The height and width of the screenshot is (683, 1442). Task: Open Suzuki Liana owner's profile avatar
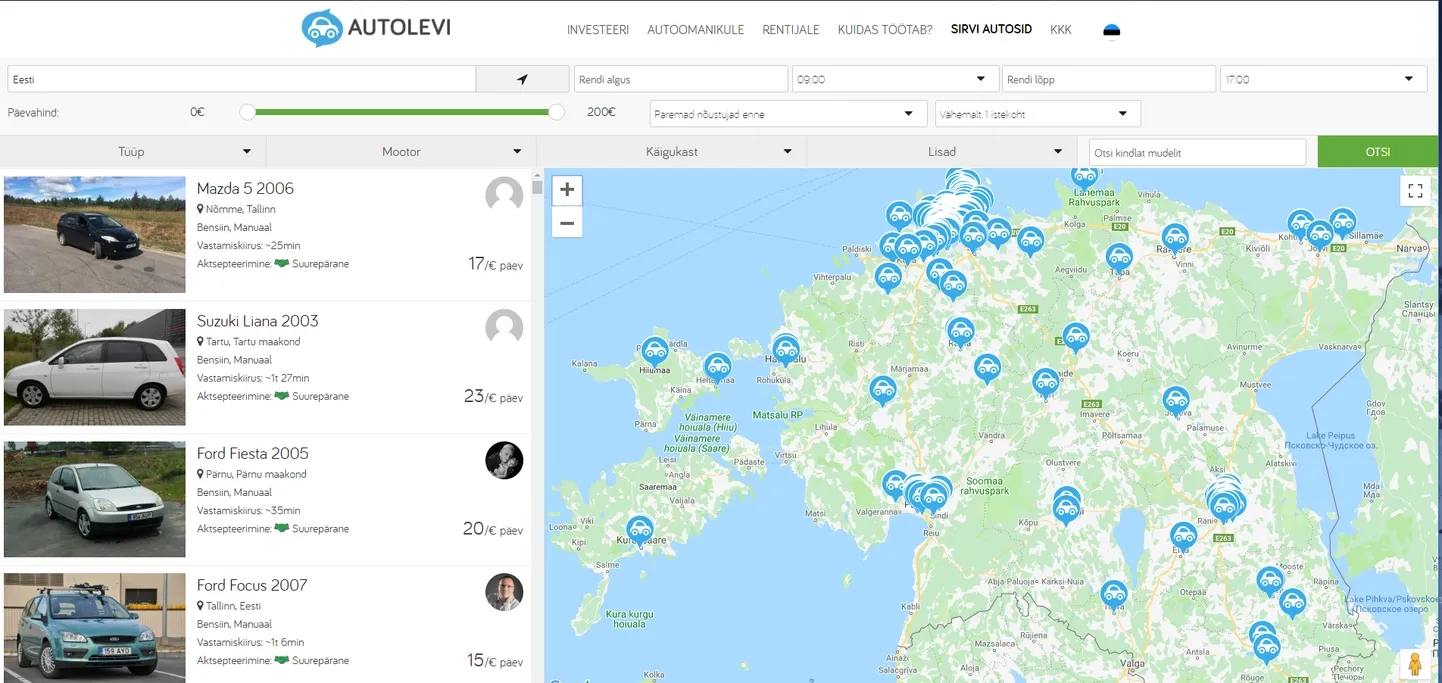click(504, 327)
